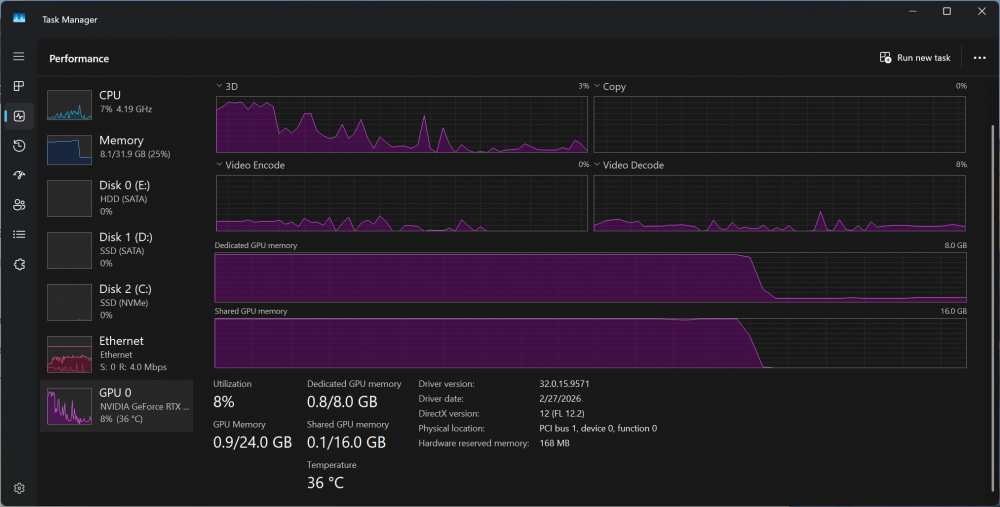Open the Services puzzle-piece icon

point(18,264)
